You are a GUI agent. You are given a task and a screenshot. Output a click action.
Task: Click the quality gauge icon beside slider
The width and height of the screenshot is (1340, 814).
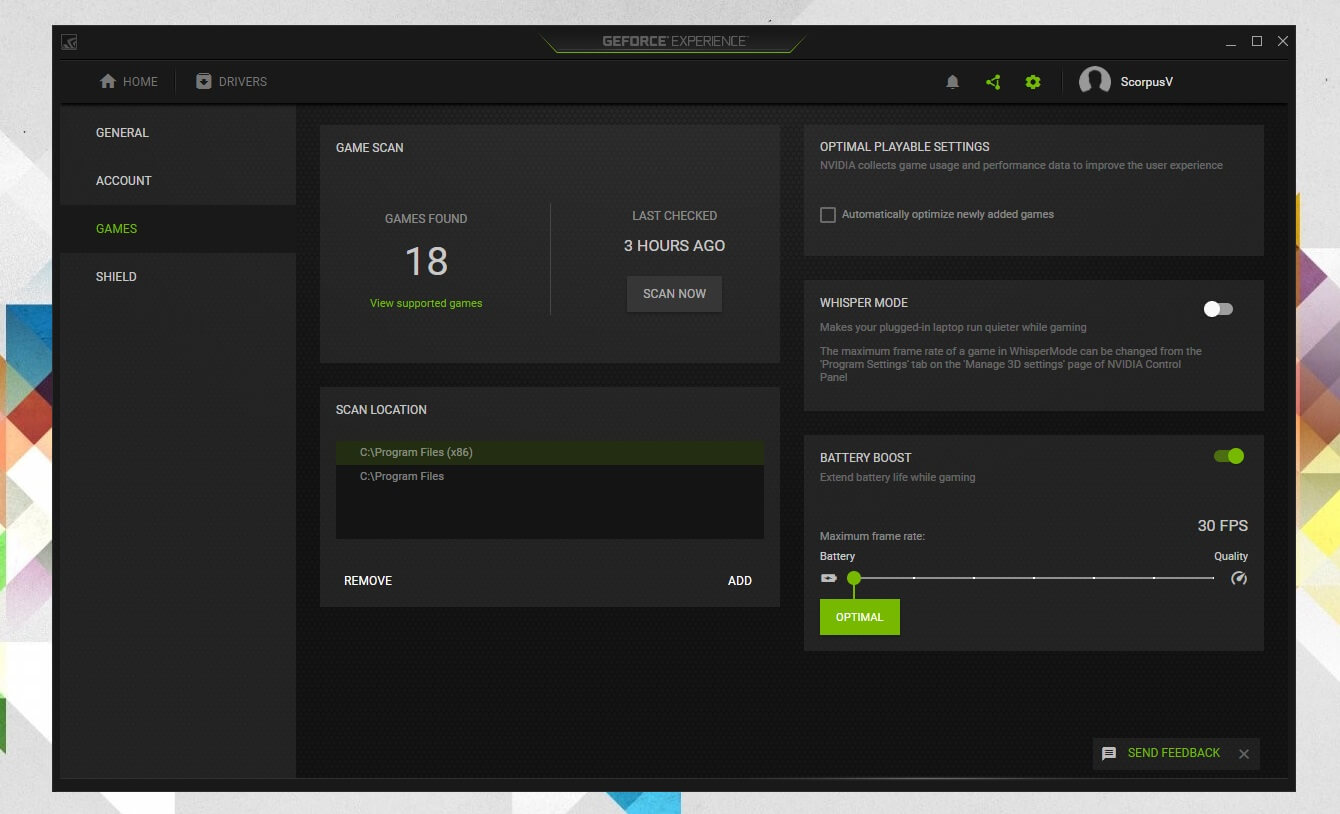[1239, 578]
